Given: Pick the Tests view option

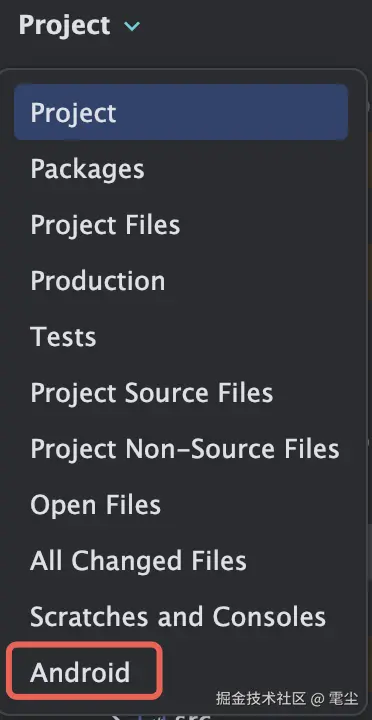Looking at the screenshot, I should [x=63, y=337].
